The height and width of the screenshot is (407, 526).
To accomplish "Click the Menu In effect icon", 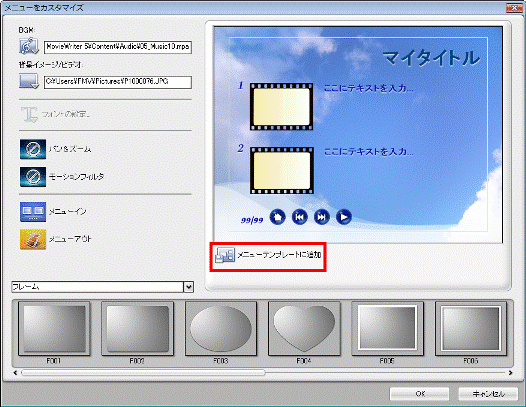I will [x=33, y=212].
